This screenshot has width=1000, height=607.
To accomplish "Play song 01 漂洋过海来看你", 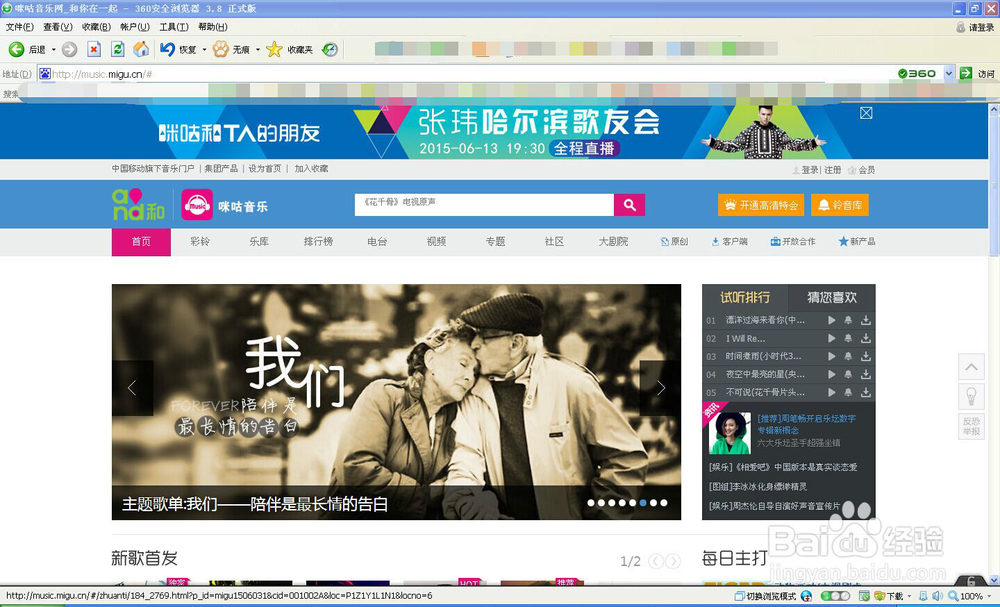I will (x=832, y=320).
